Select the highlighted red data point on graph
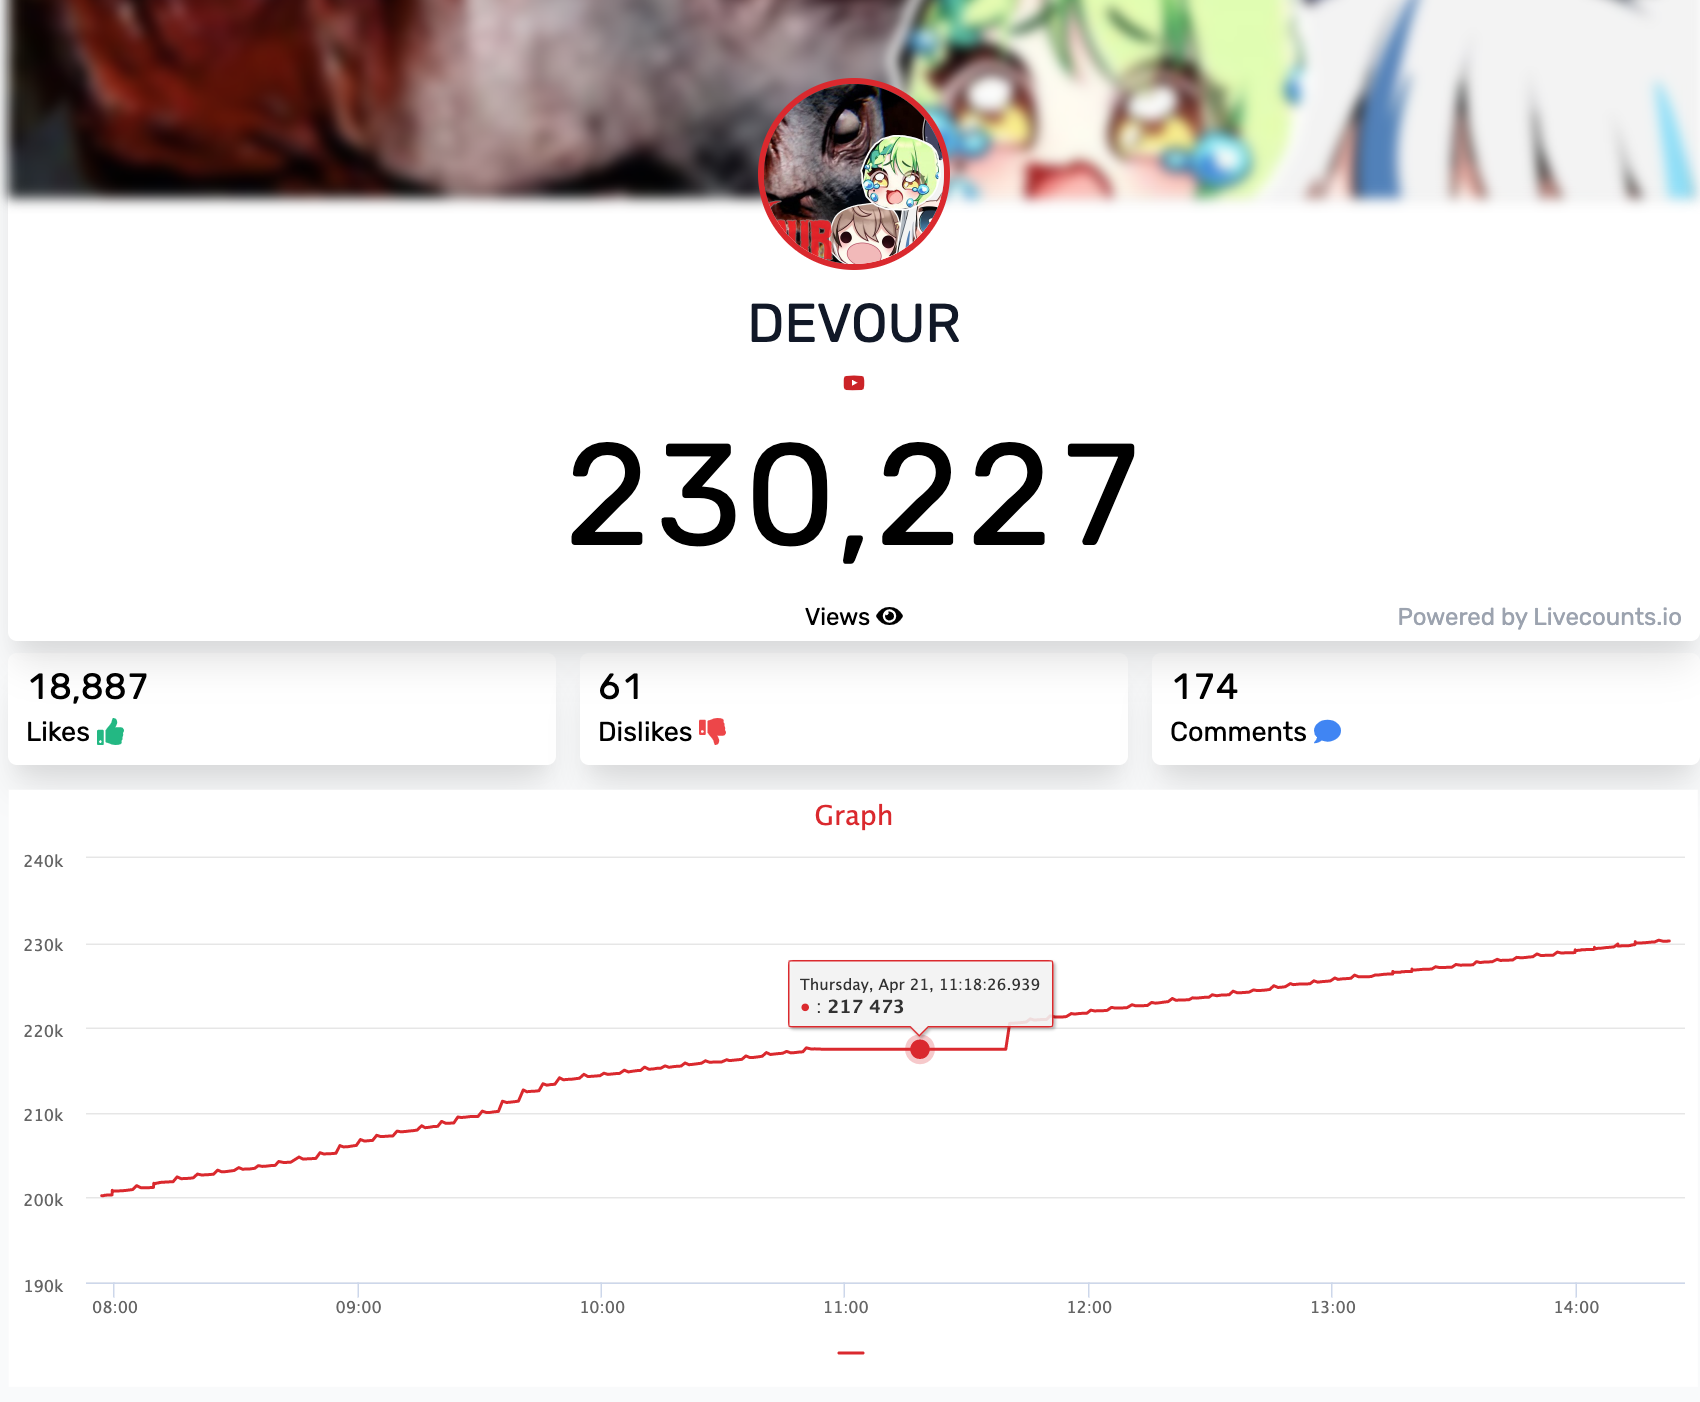This screenshot has height=1402, width=1700. [x=920, y=1049]
